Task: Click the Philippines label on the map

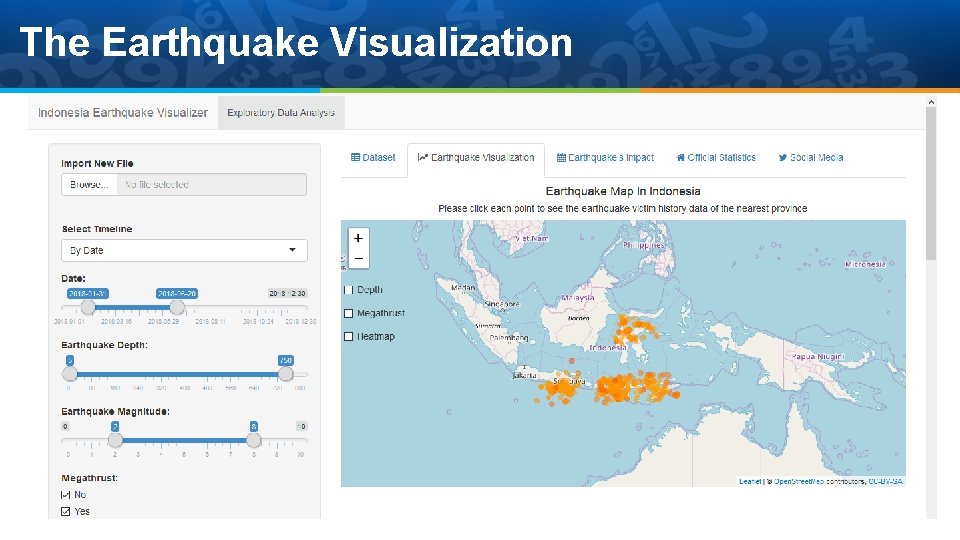Action: click(643, 245)
